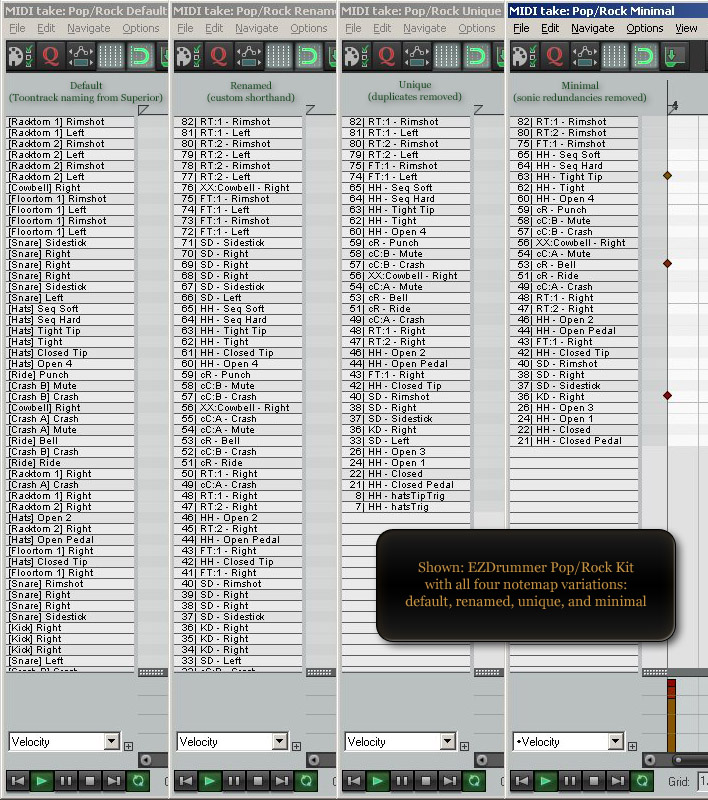708x800 pixels.
Task: Open Edit menu in the Minimal window
Action: click(x=550, y=28)
